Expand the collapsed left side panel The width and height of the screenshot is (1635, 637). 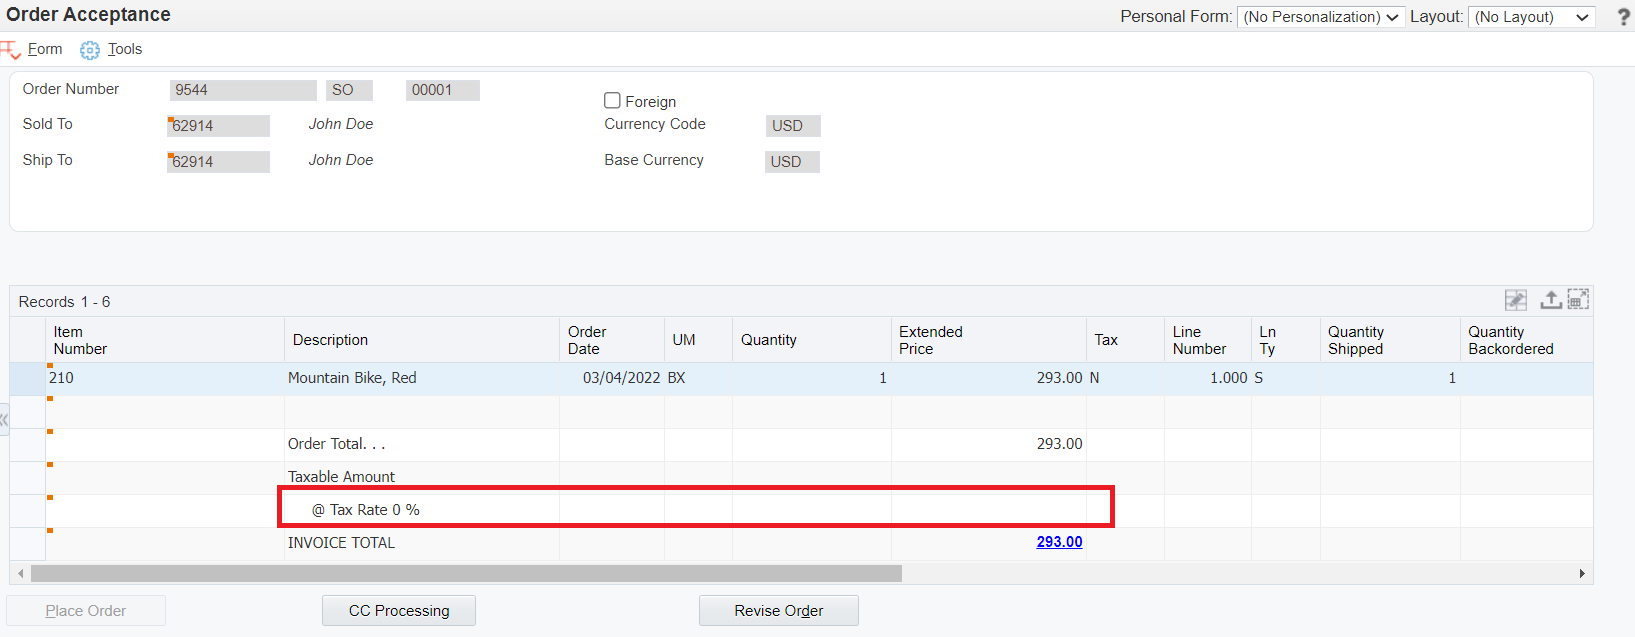4,420
